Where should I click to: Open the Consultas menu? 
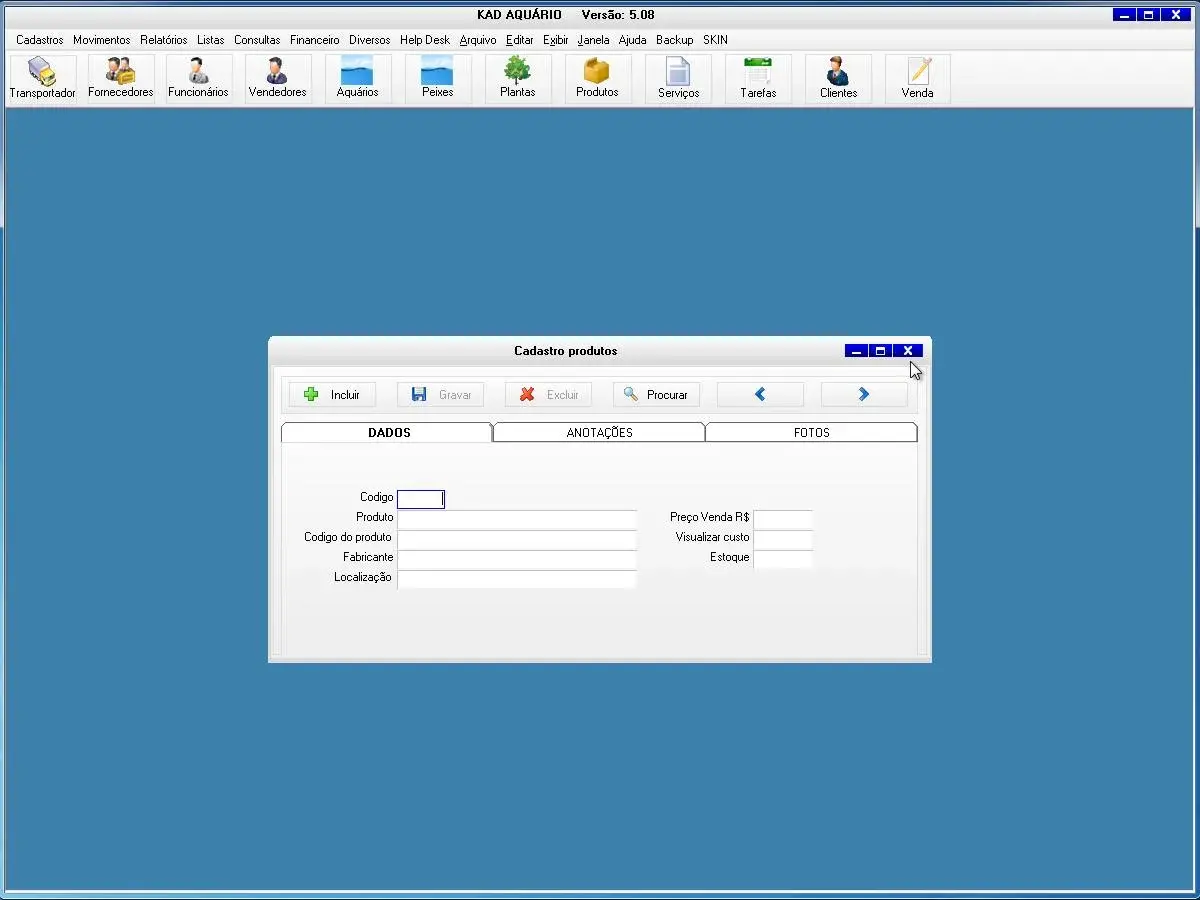[x=257, y=40]
